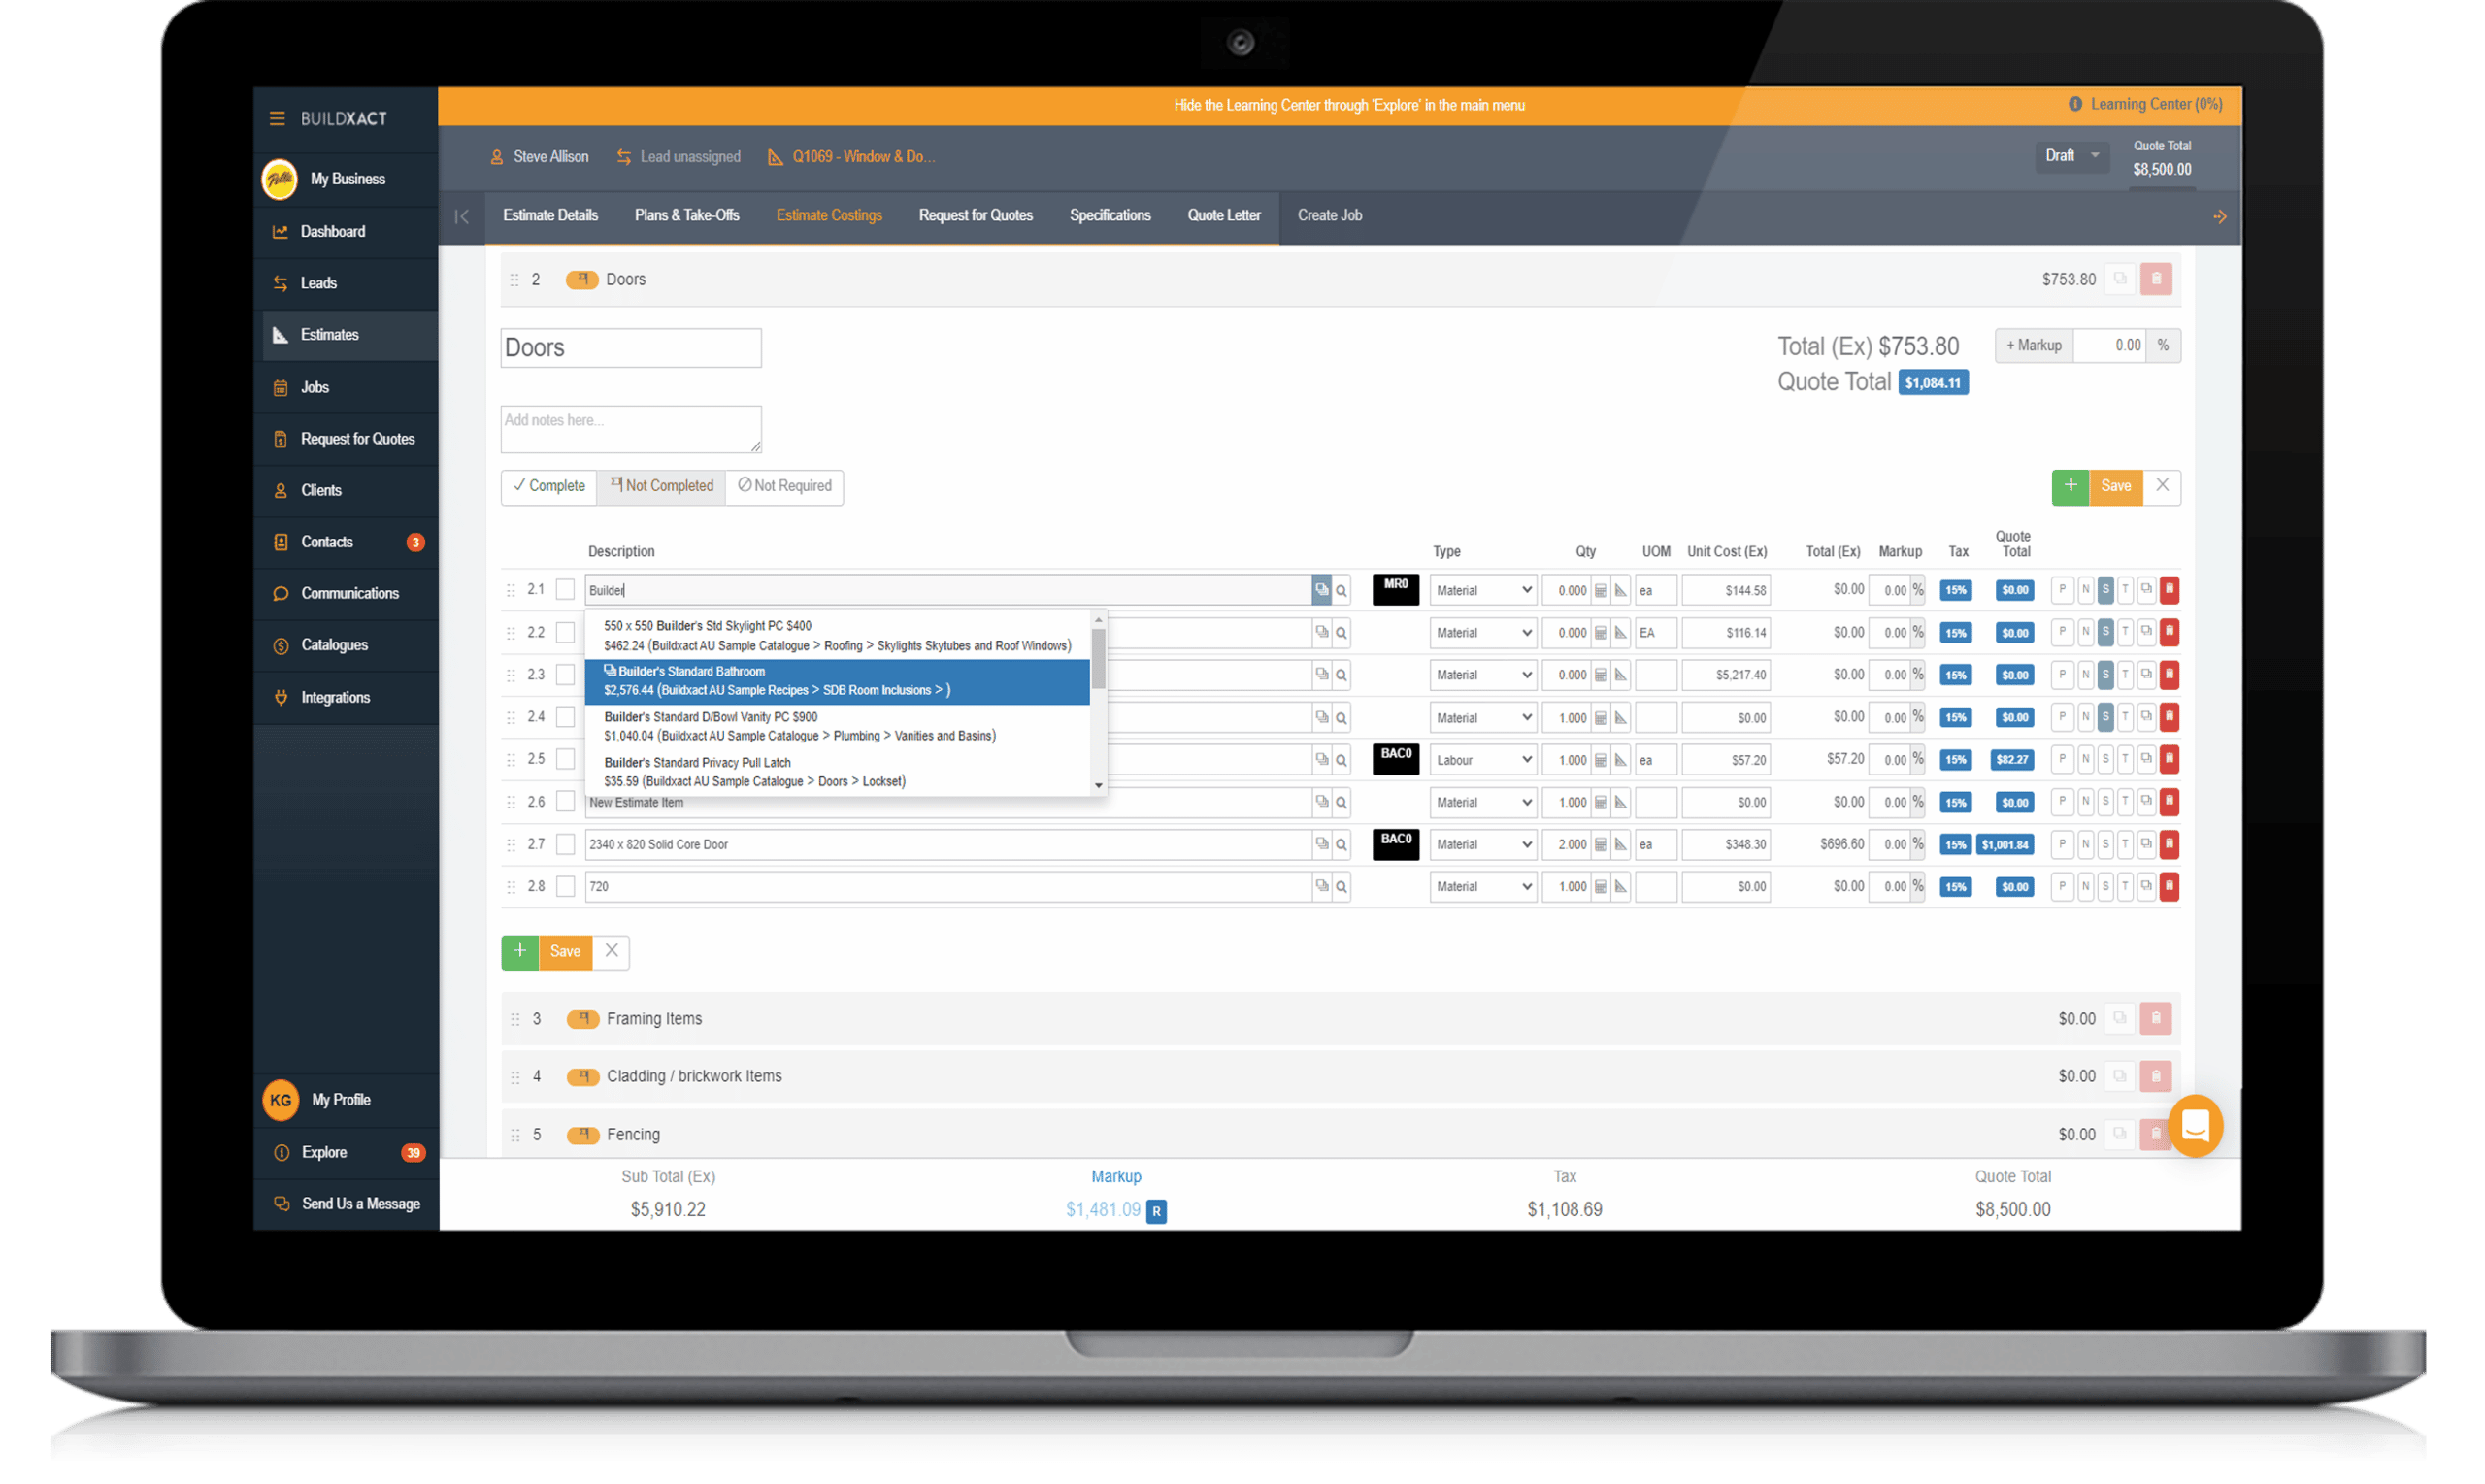The image size is (2485, 1484).
Task: Open the Labour type dropdown on row 2.5
Action: [1482, 760]
